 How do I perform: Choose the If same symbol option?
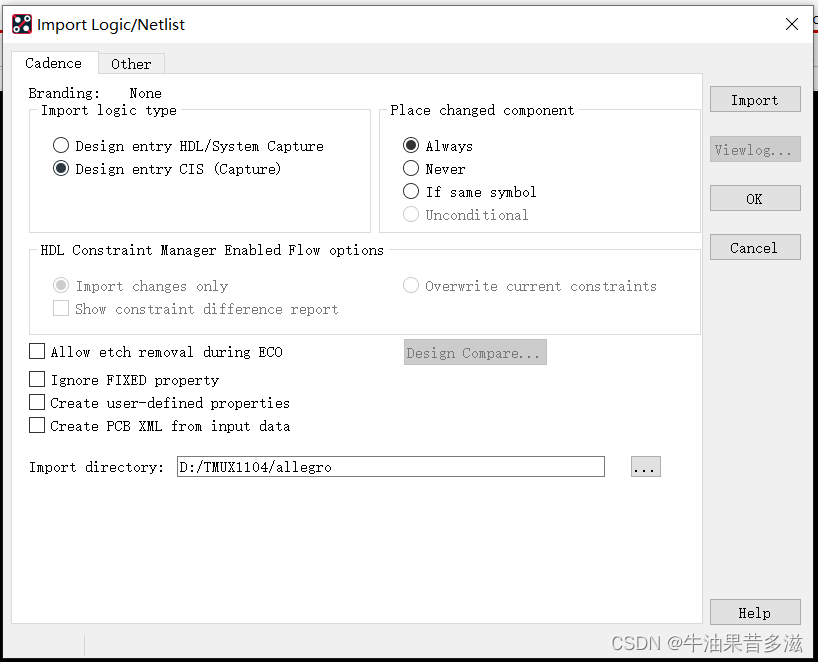click(x=411, y=192)
